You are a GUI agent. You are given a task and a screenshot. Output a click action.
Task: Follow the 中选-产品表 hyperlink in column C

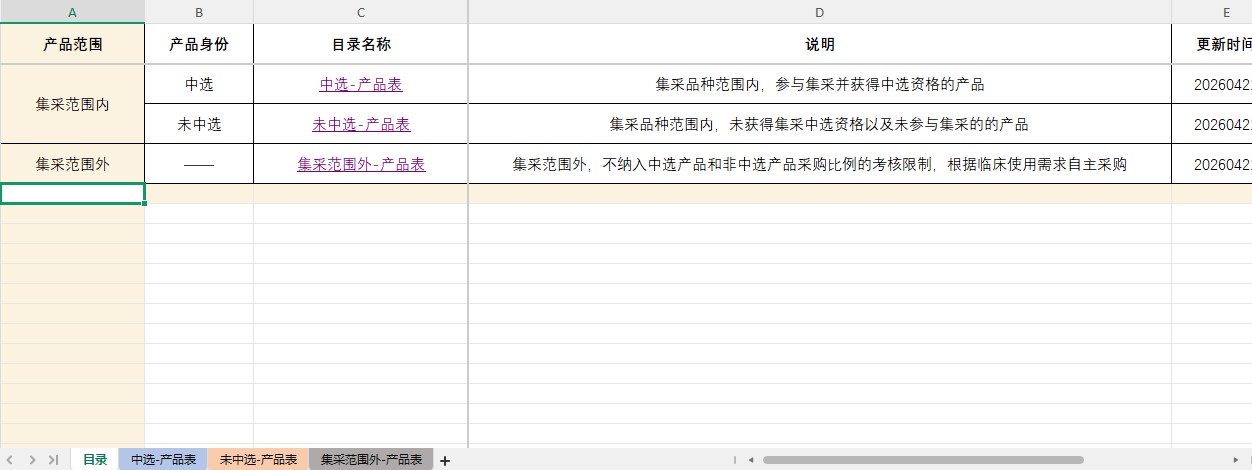tap(361, 85)
